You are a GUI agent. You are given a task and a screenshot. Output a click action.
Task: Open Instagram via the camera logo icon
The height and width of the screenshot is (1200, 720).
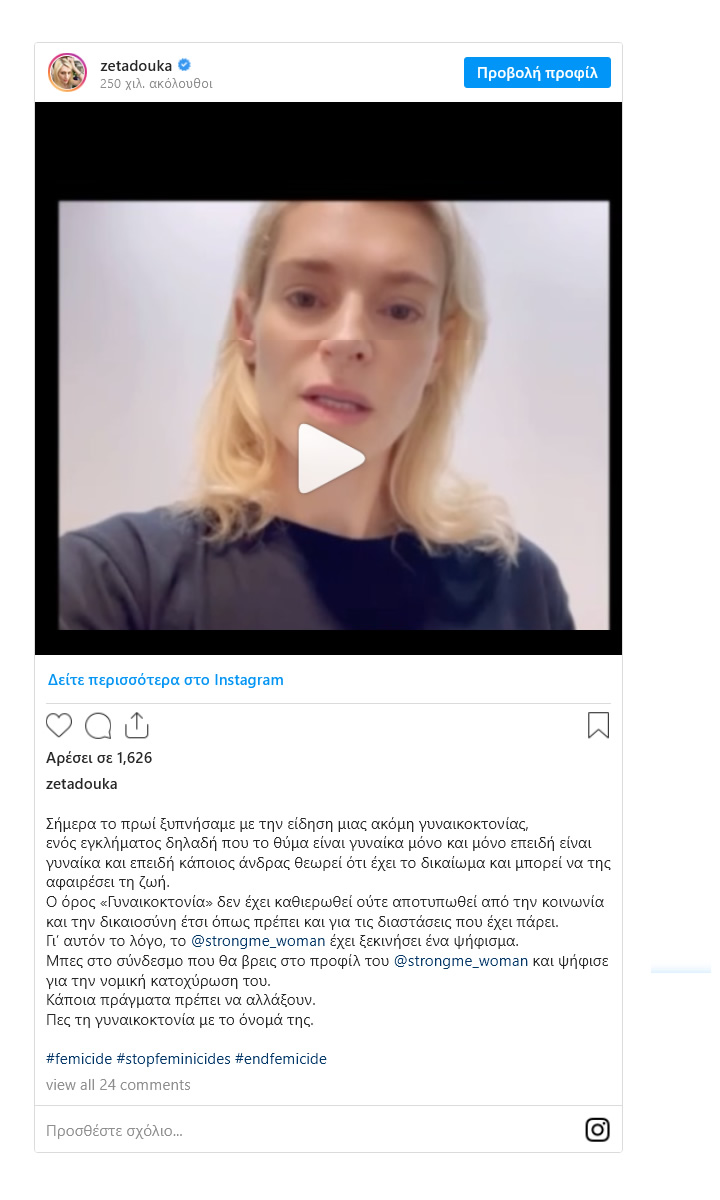[597, 1130]
